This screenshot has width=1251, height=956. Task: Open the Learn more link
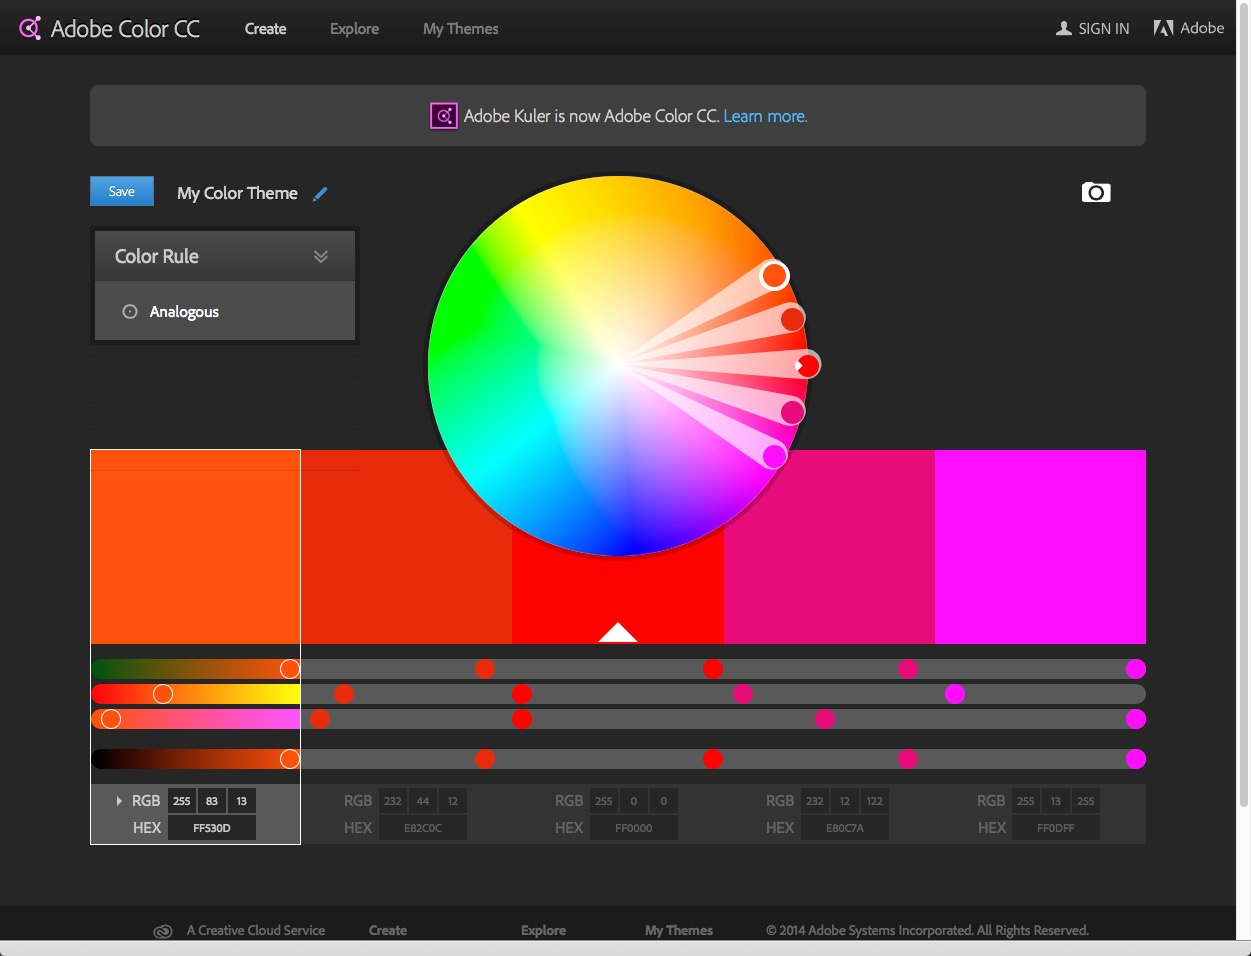(765, 116)
